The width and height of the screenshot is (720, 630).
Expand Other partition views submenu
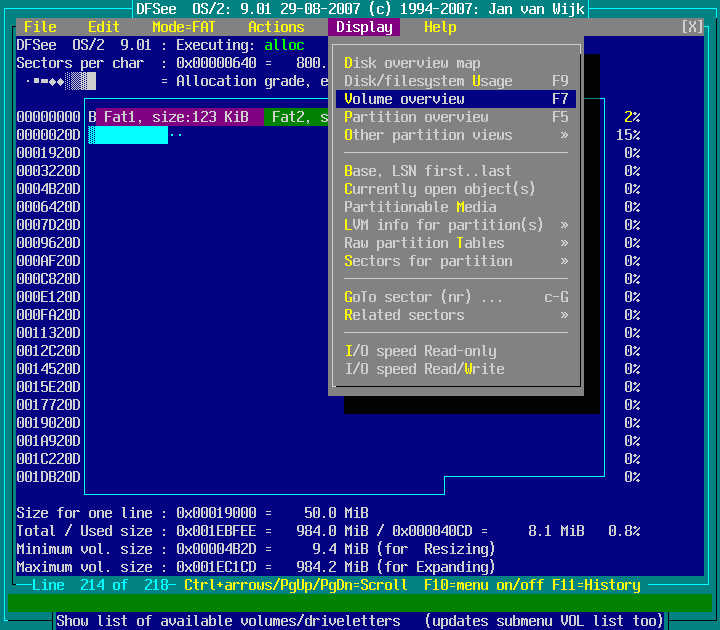(x=428, y=135)
